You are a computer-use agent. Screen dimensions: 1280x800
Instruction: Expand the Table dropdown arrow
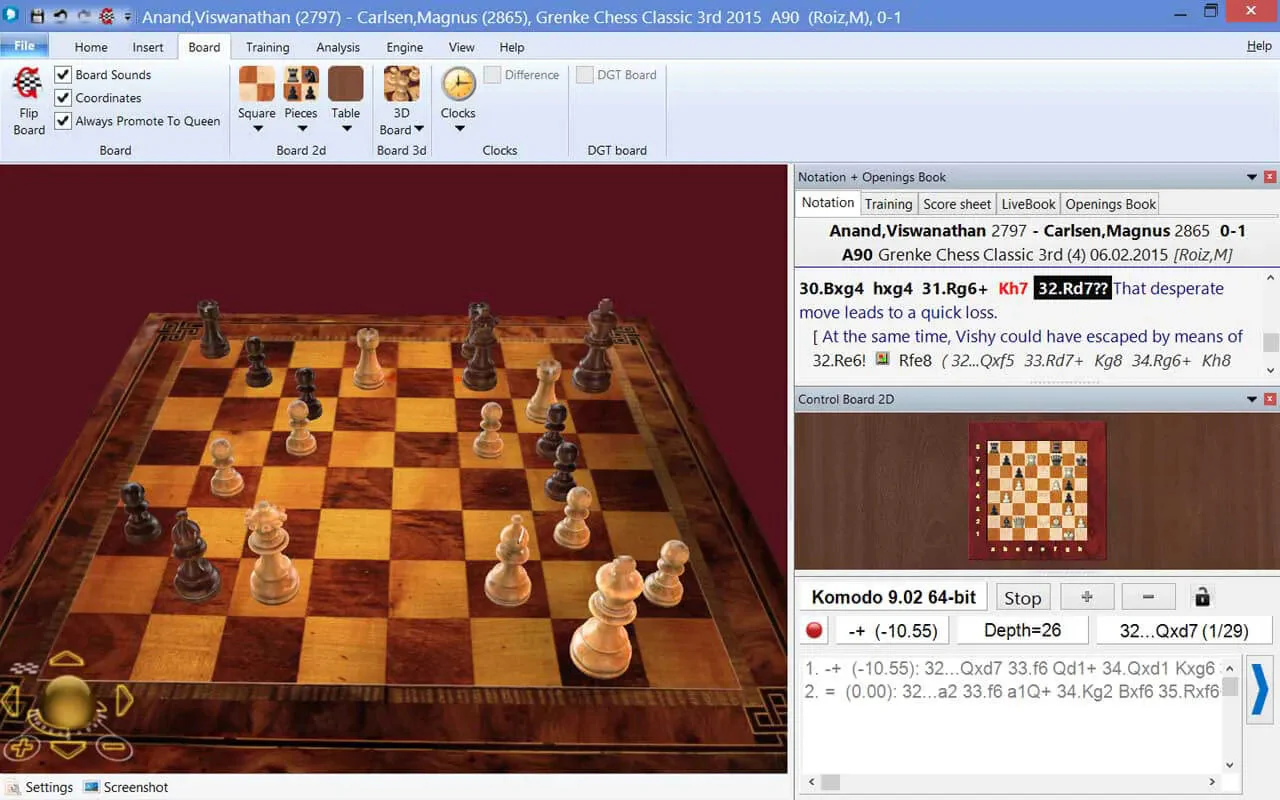[x=346, y=128]
